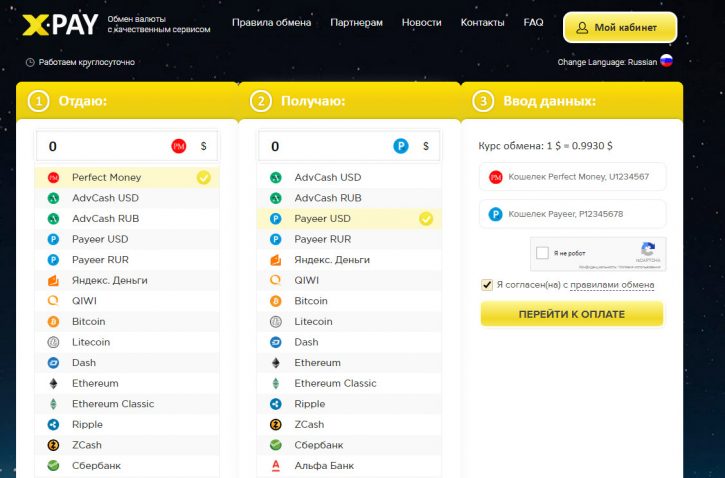Select "Сбербанк" in receive list
The width and height of the screenshot is (725, 478).
[x=349, y=445]
